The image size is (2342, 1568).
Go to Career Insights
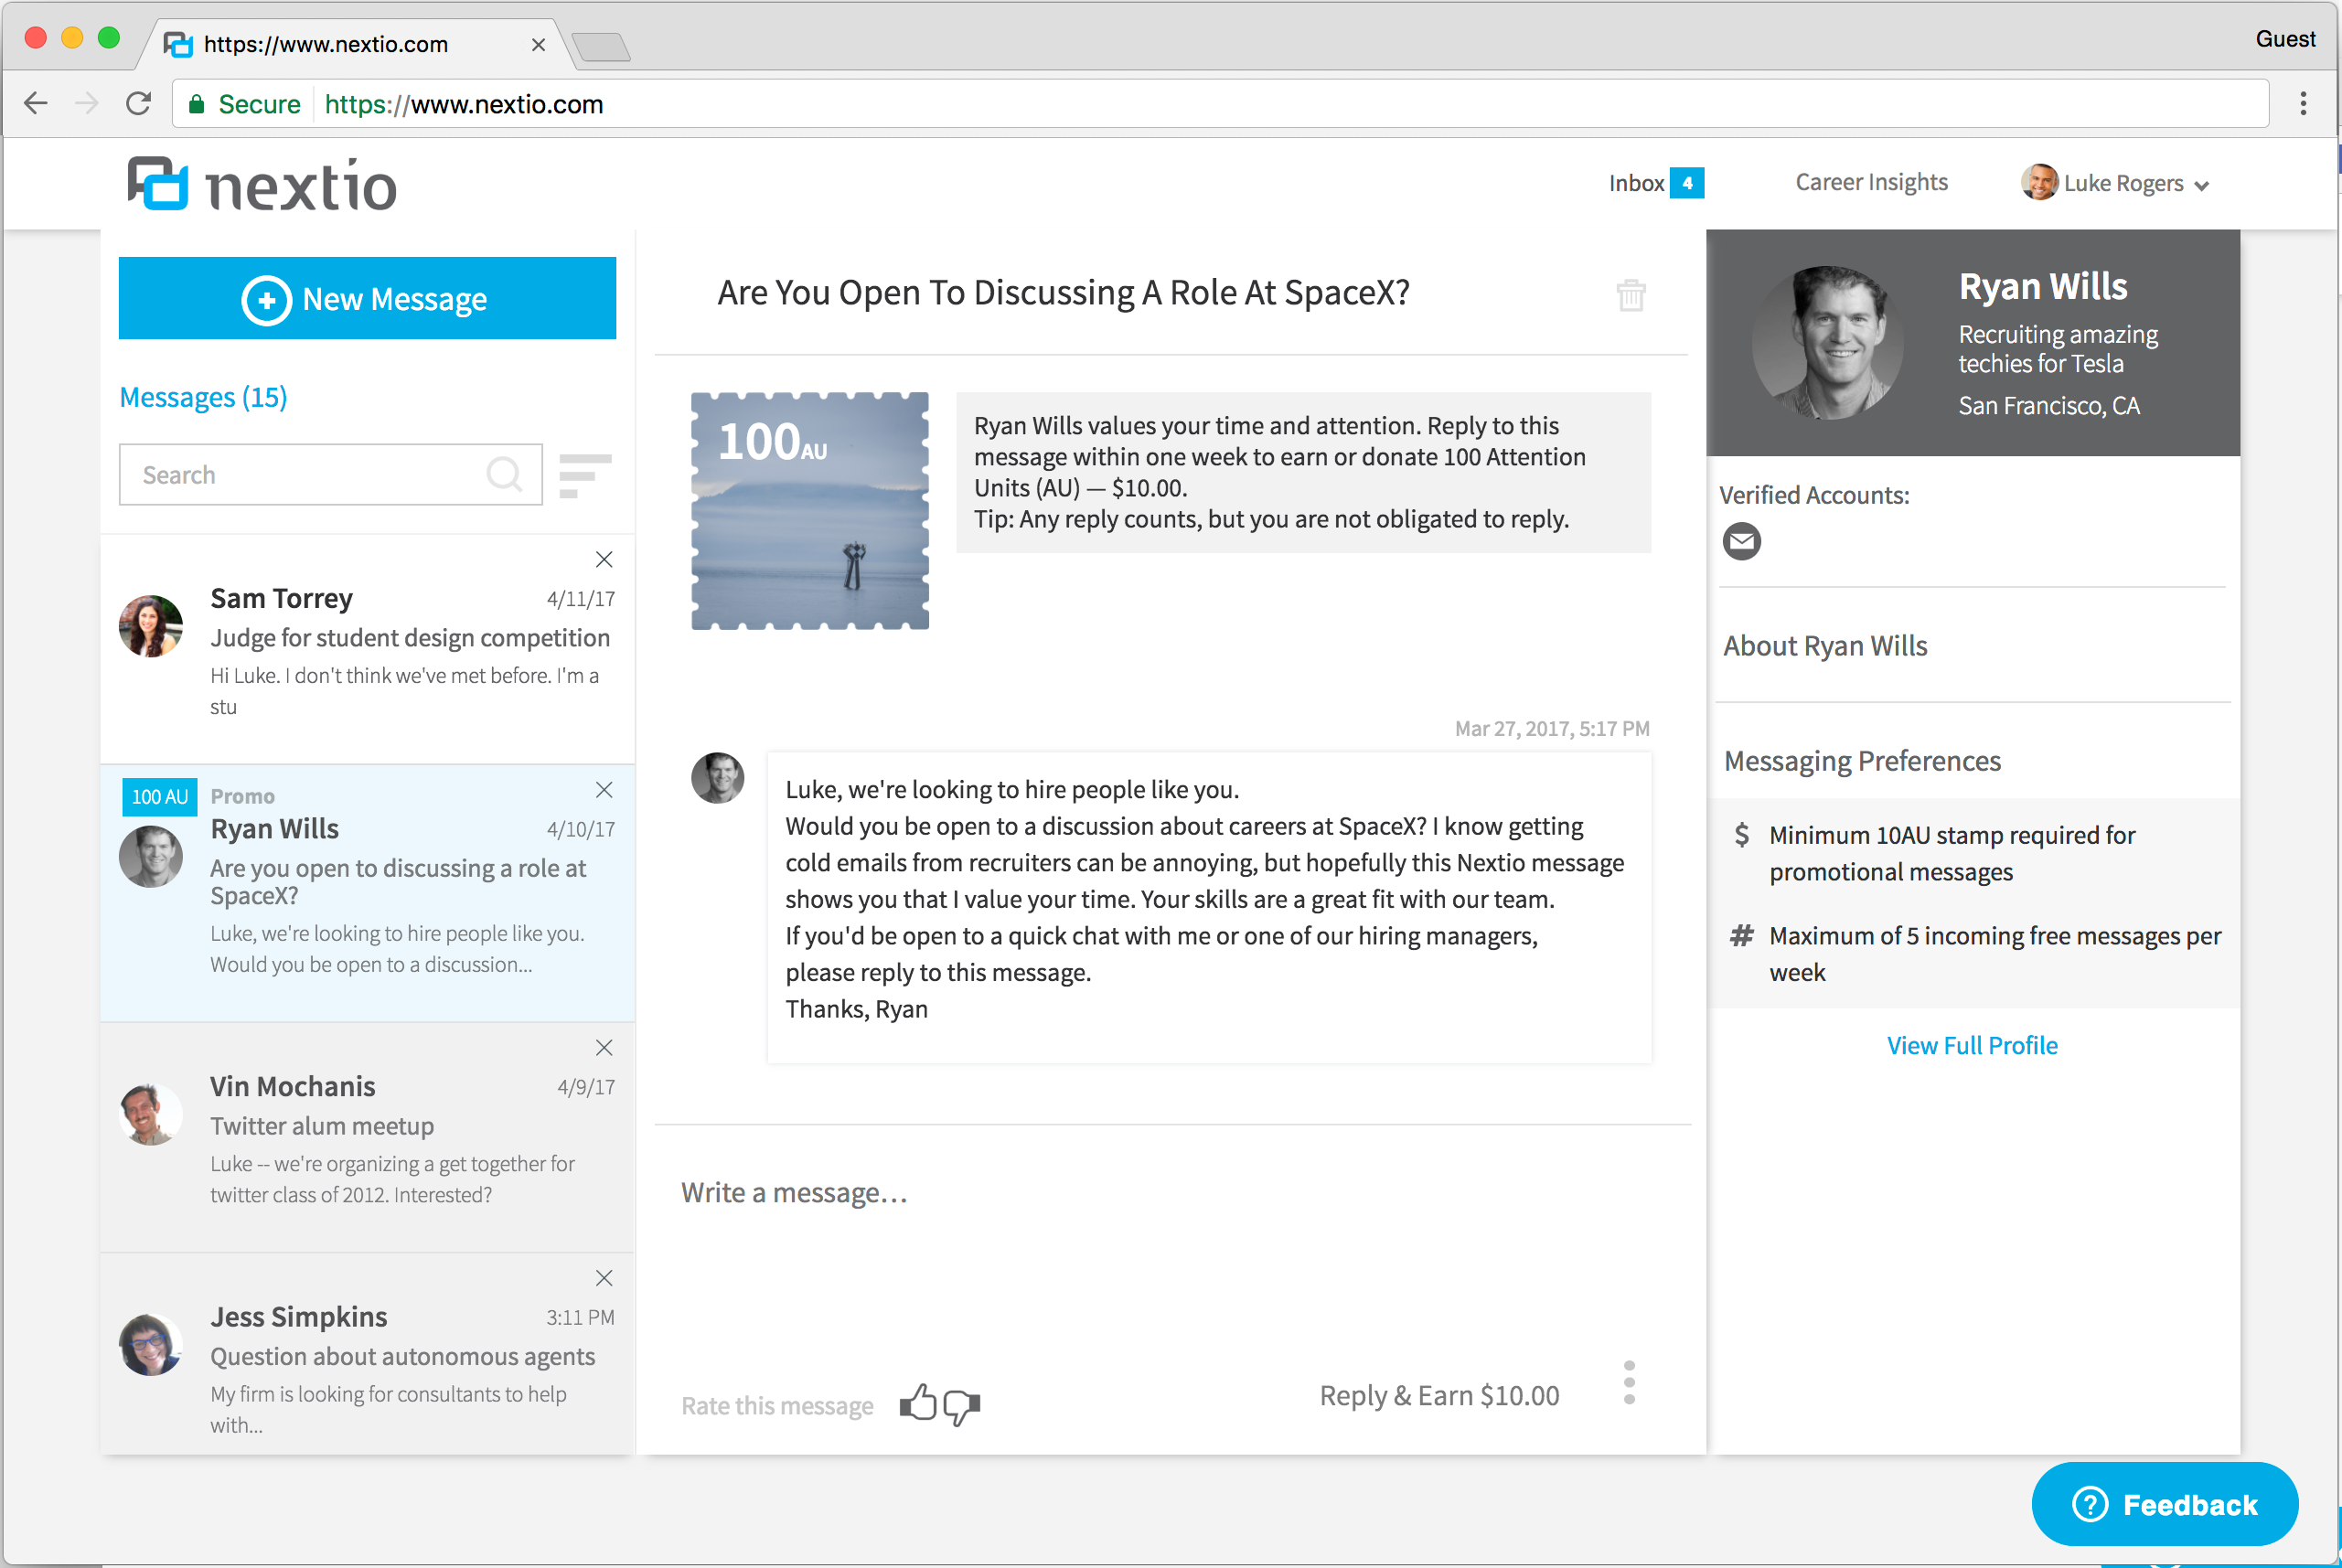(1871, 182)
